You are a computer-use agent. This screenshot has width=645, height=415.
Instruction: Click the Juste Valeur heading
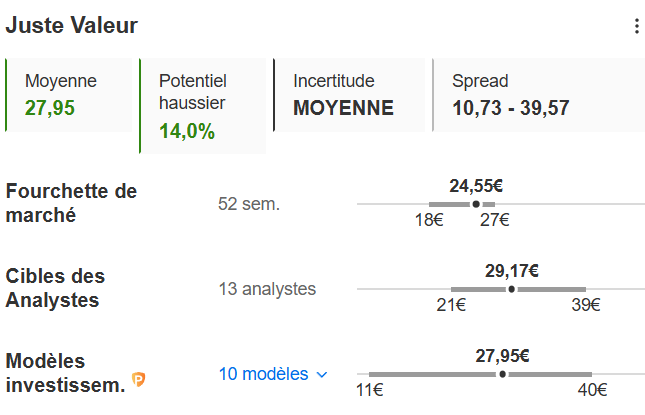pyautogui.click(x=72, y=26)
